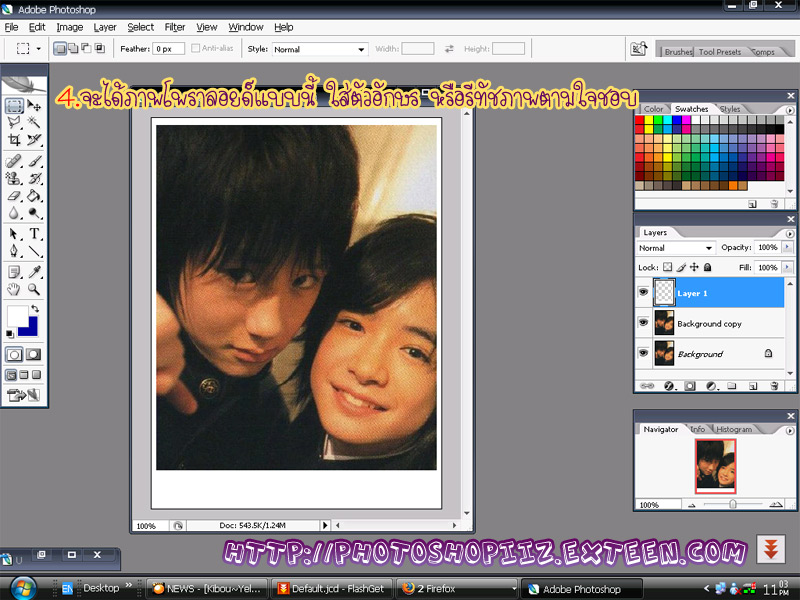Open the Filter menu

click(x=174, y=27)
